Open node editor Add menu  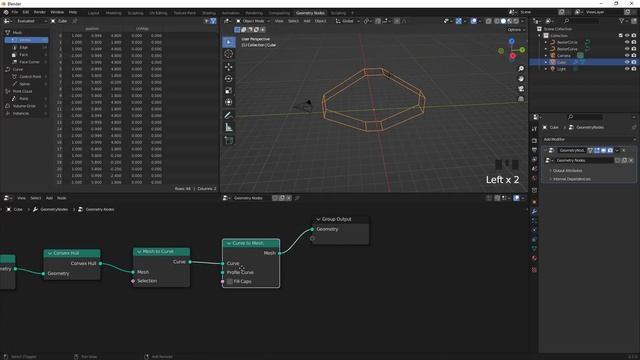49,198
